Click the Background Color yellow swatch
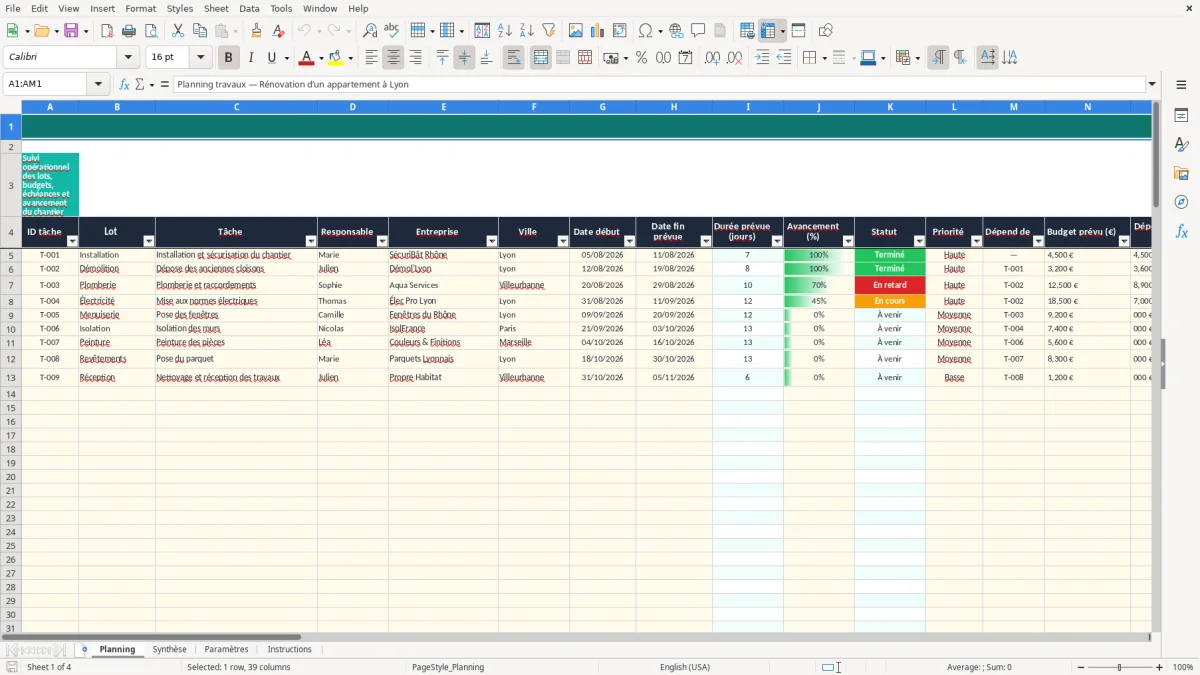Image resolution: width=1200 pixels, height=675 pixels. coord(335,58)
